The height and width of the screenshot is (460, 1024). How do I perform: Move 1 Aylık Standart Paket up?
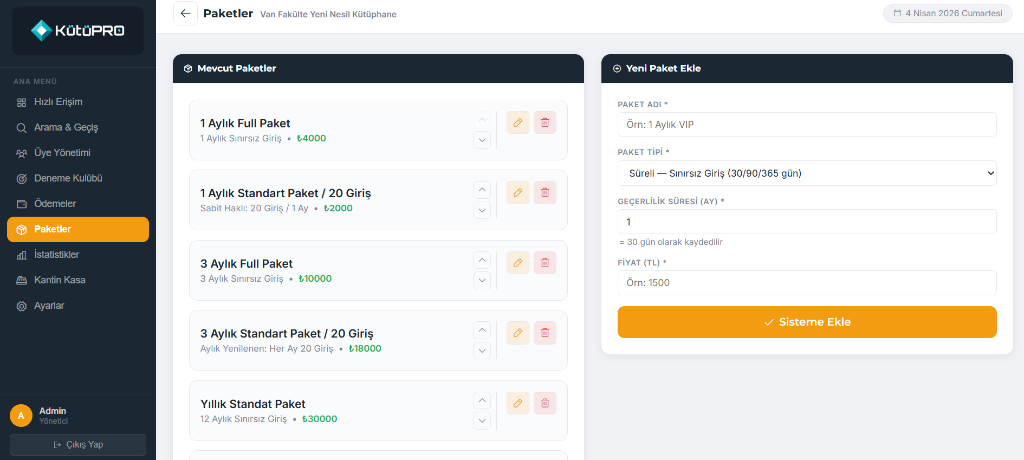pos(481,190)
